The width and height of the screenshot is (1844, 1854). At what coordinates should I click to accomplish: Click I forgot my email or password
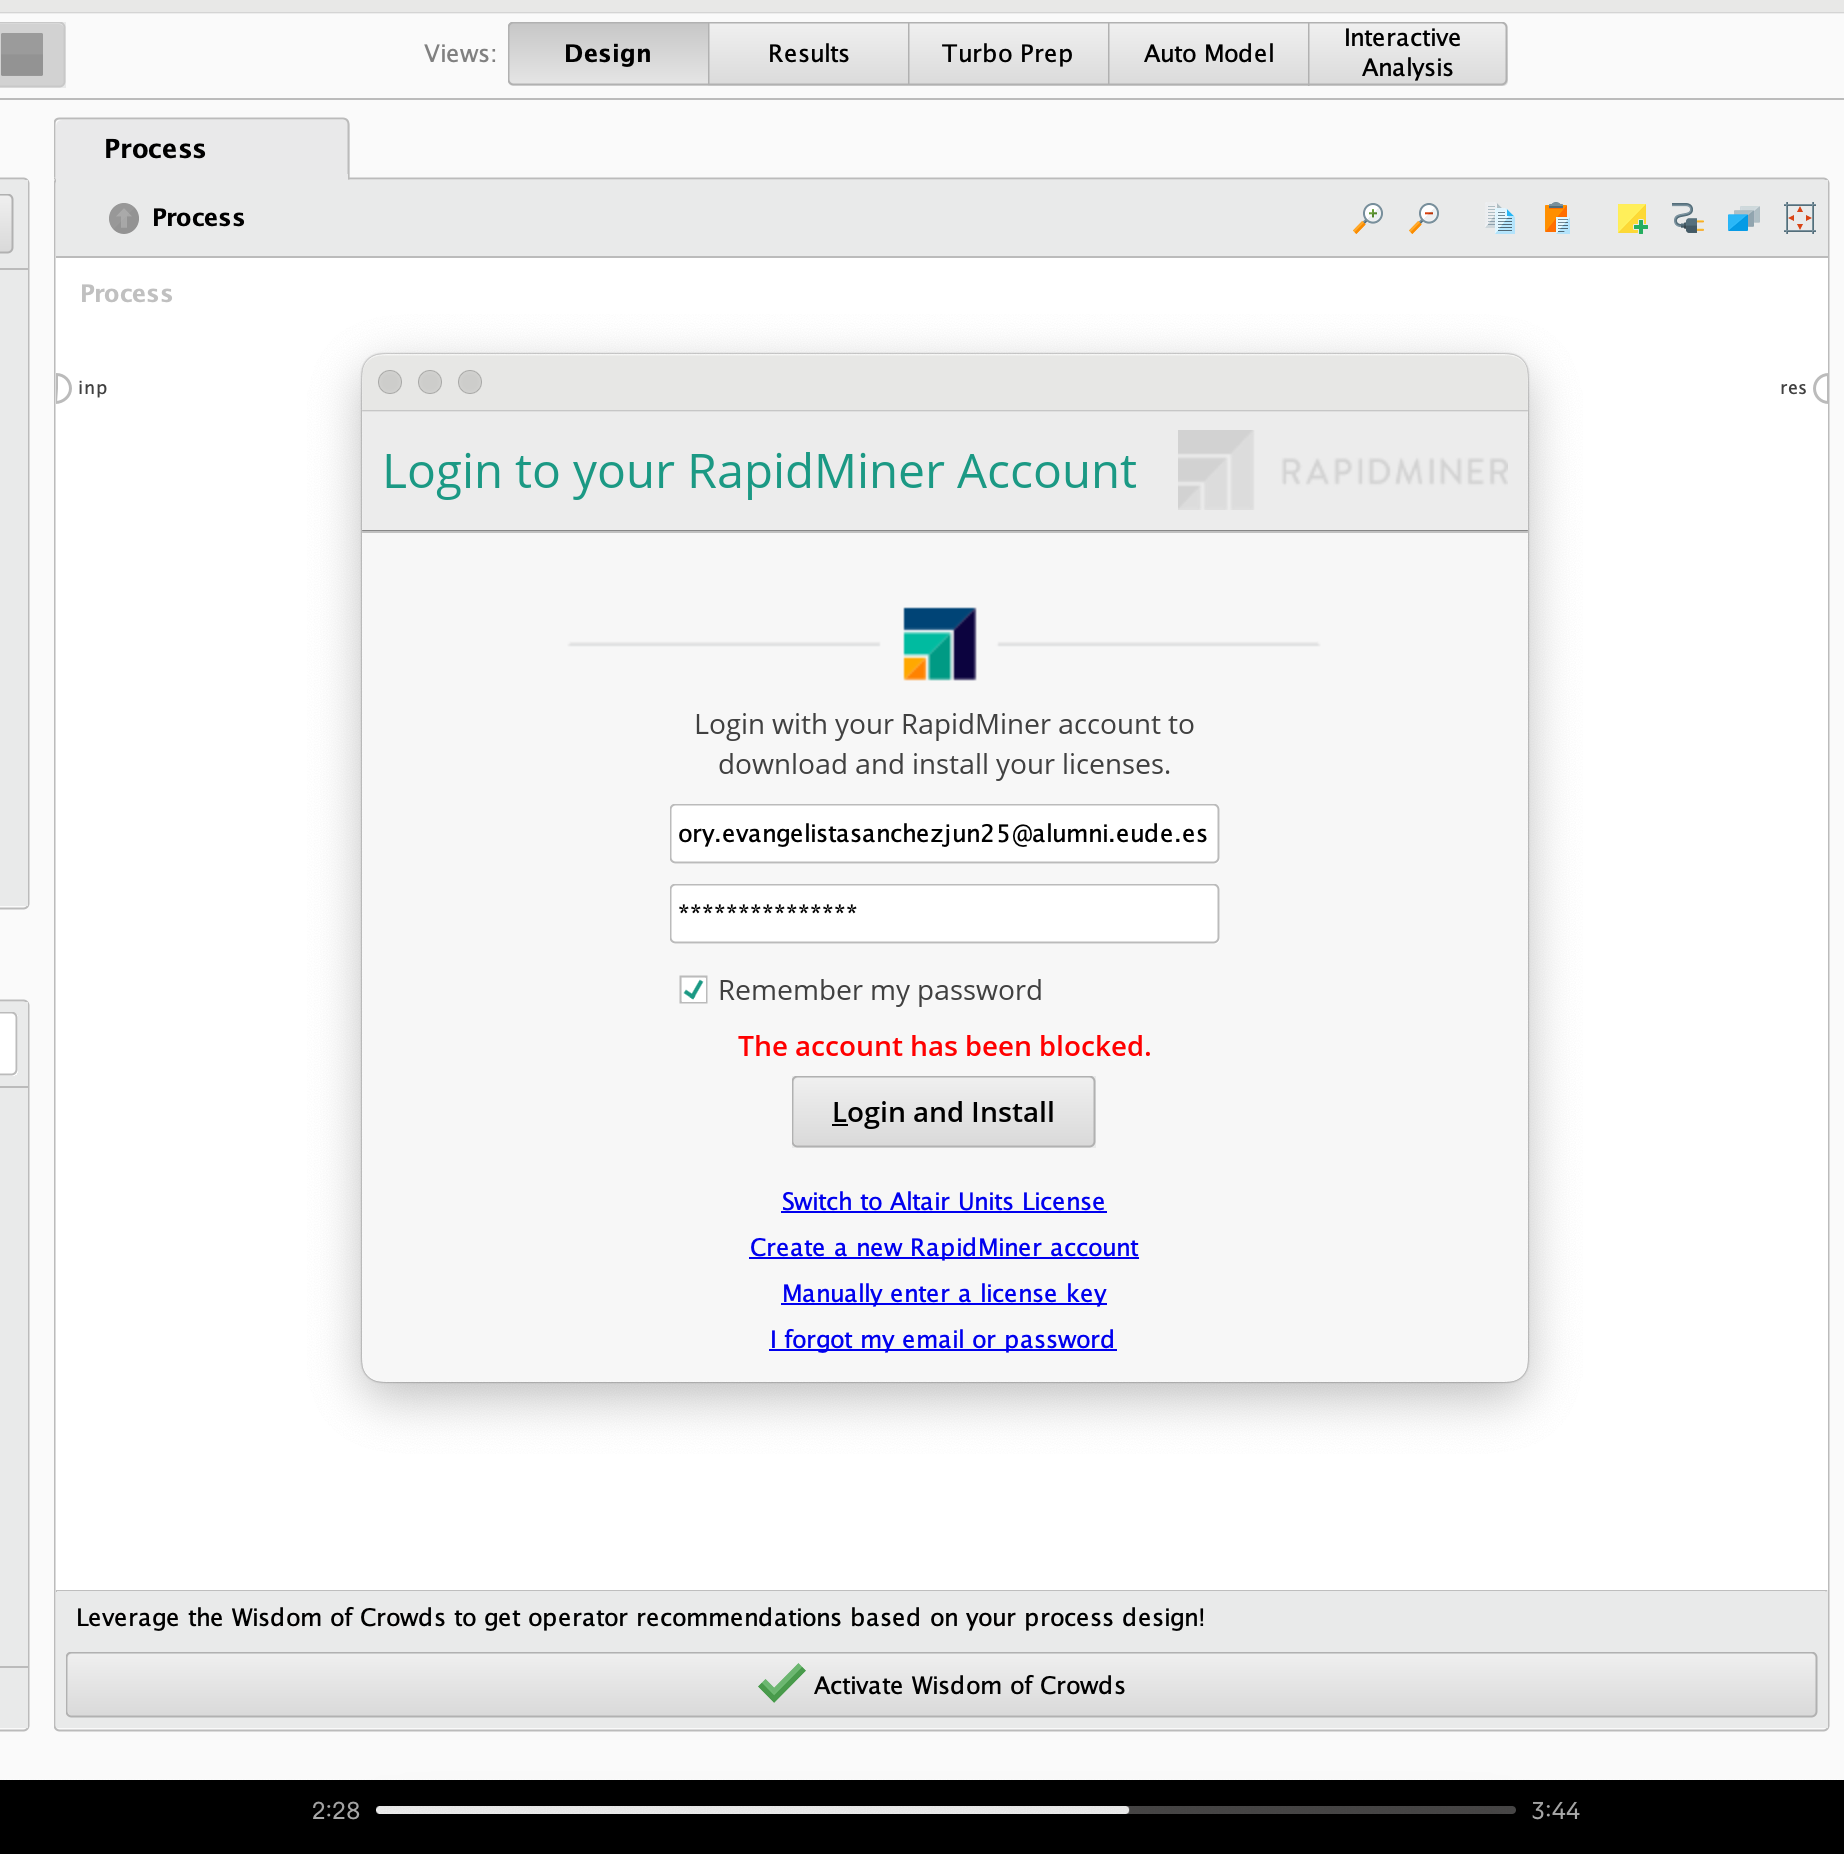[942, 1339]
